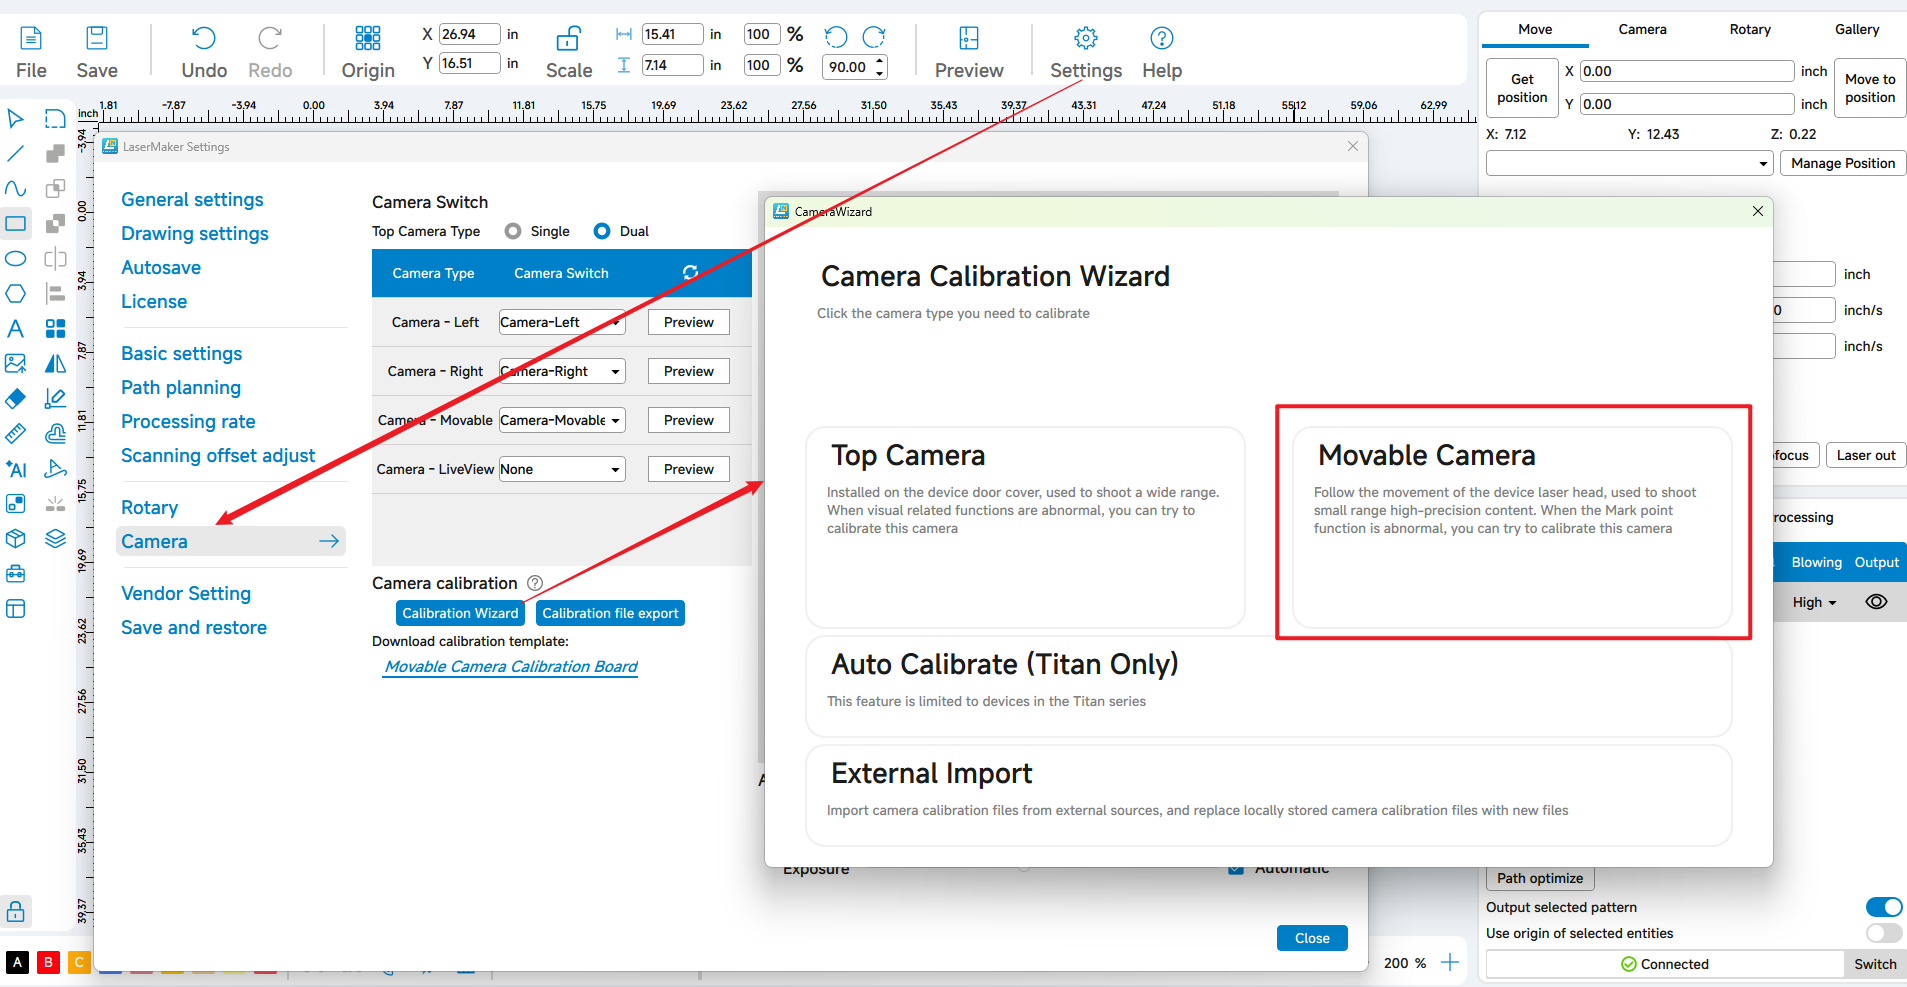Choose the Top Camera option
The width and height of the screenshot is (1907, 987).
point(1025,527)
